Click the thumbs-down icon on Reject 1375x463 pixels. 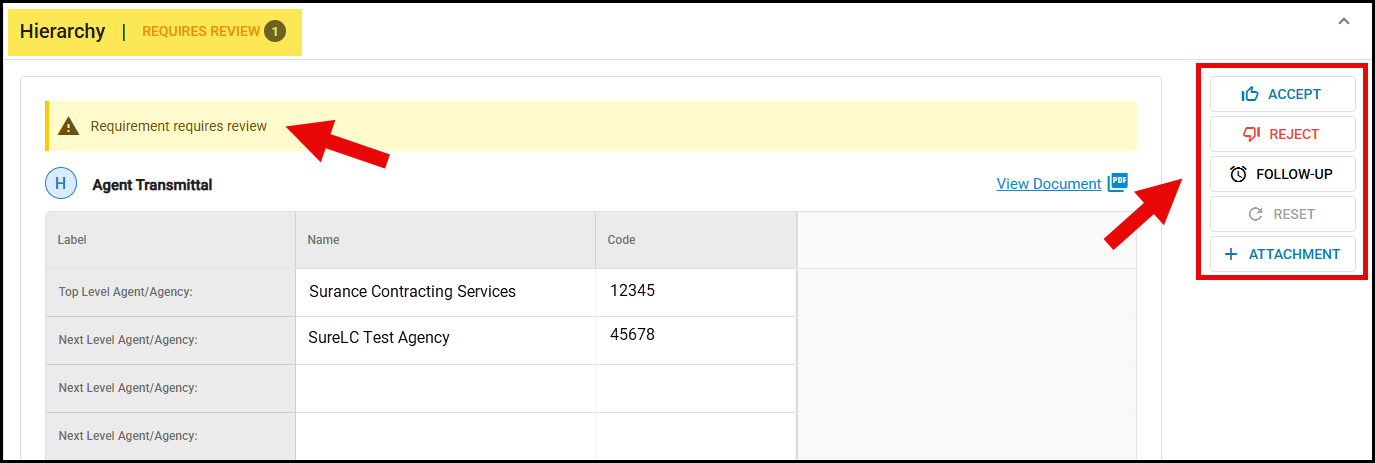tap(1251, 134)
